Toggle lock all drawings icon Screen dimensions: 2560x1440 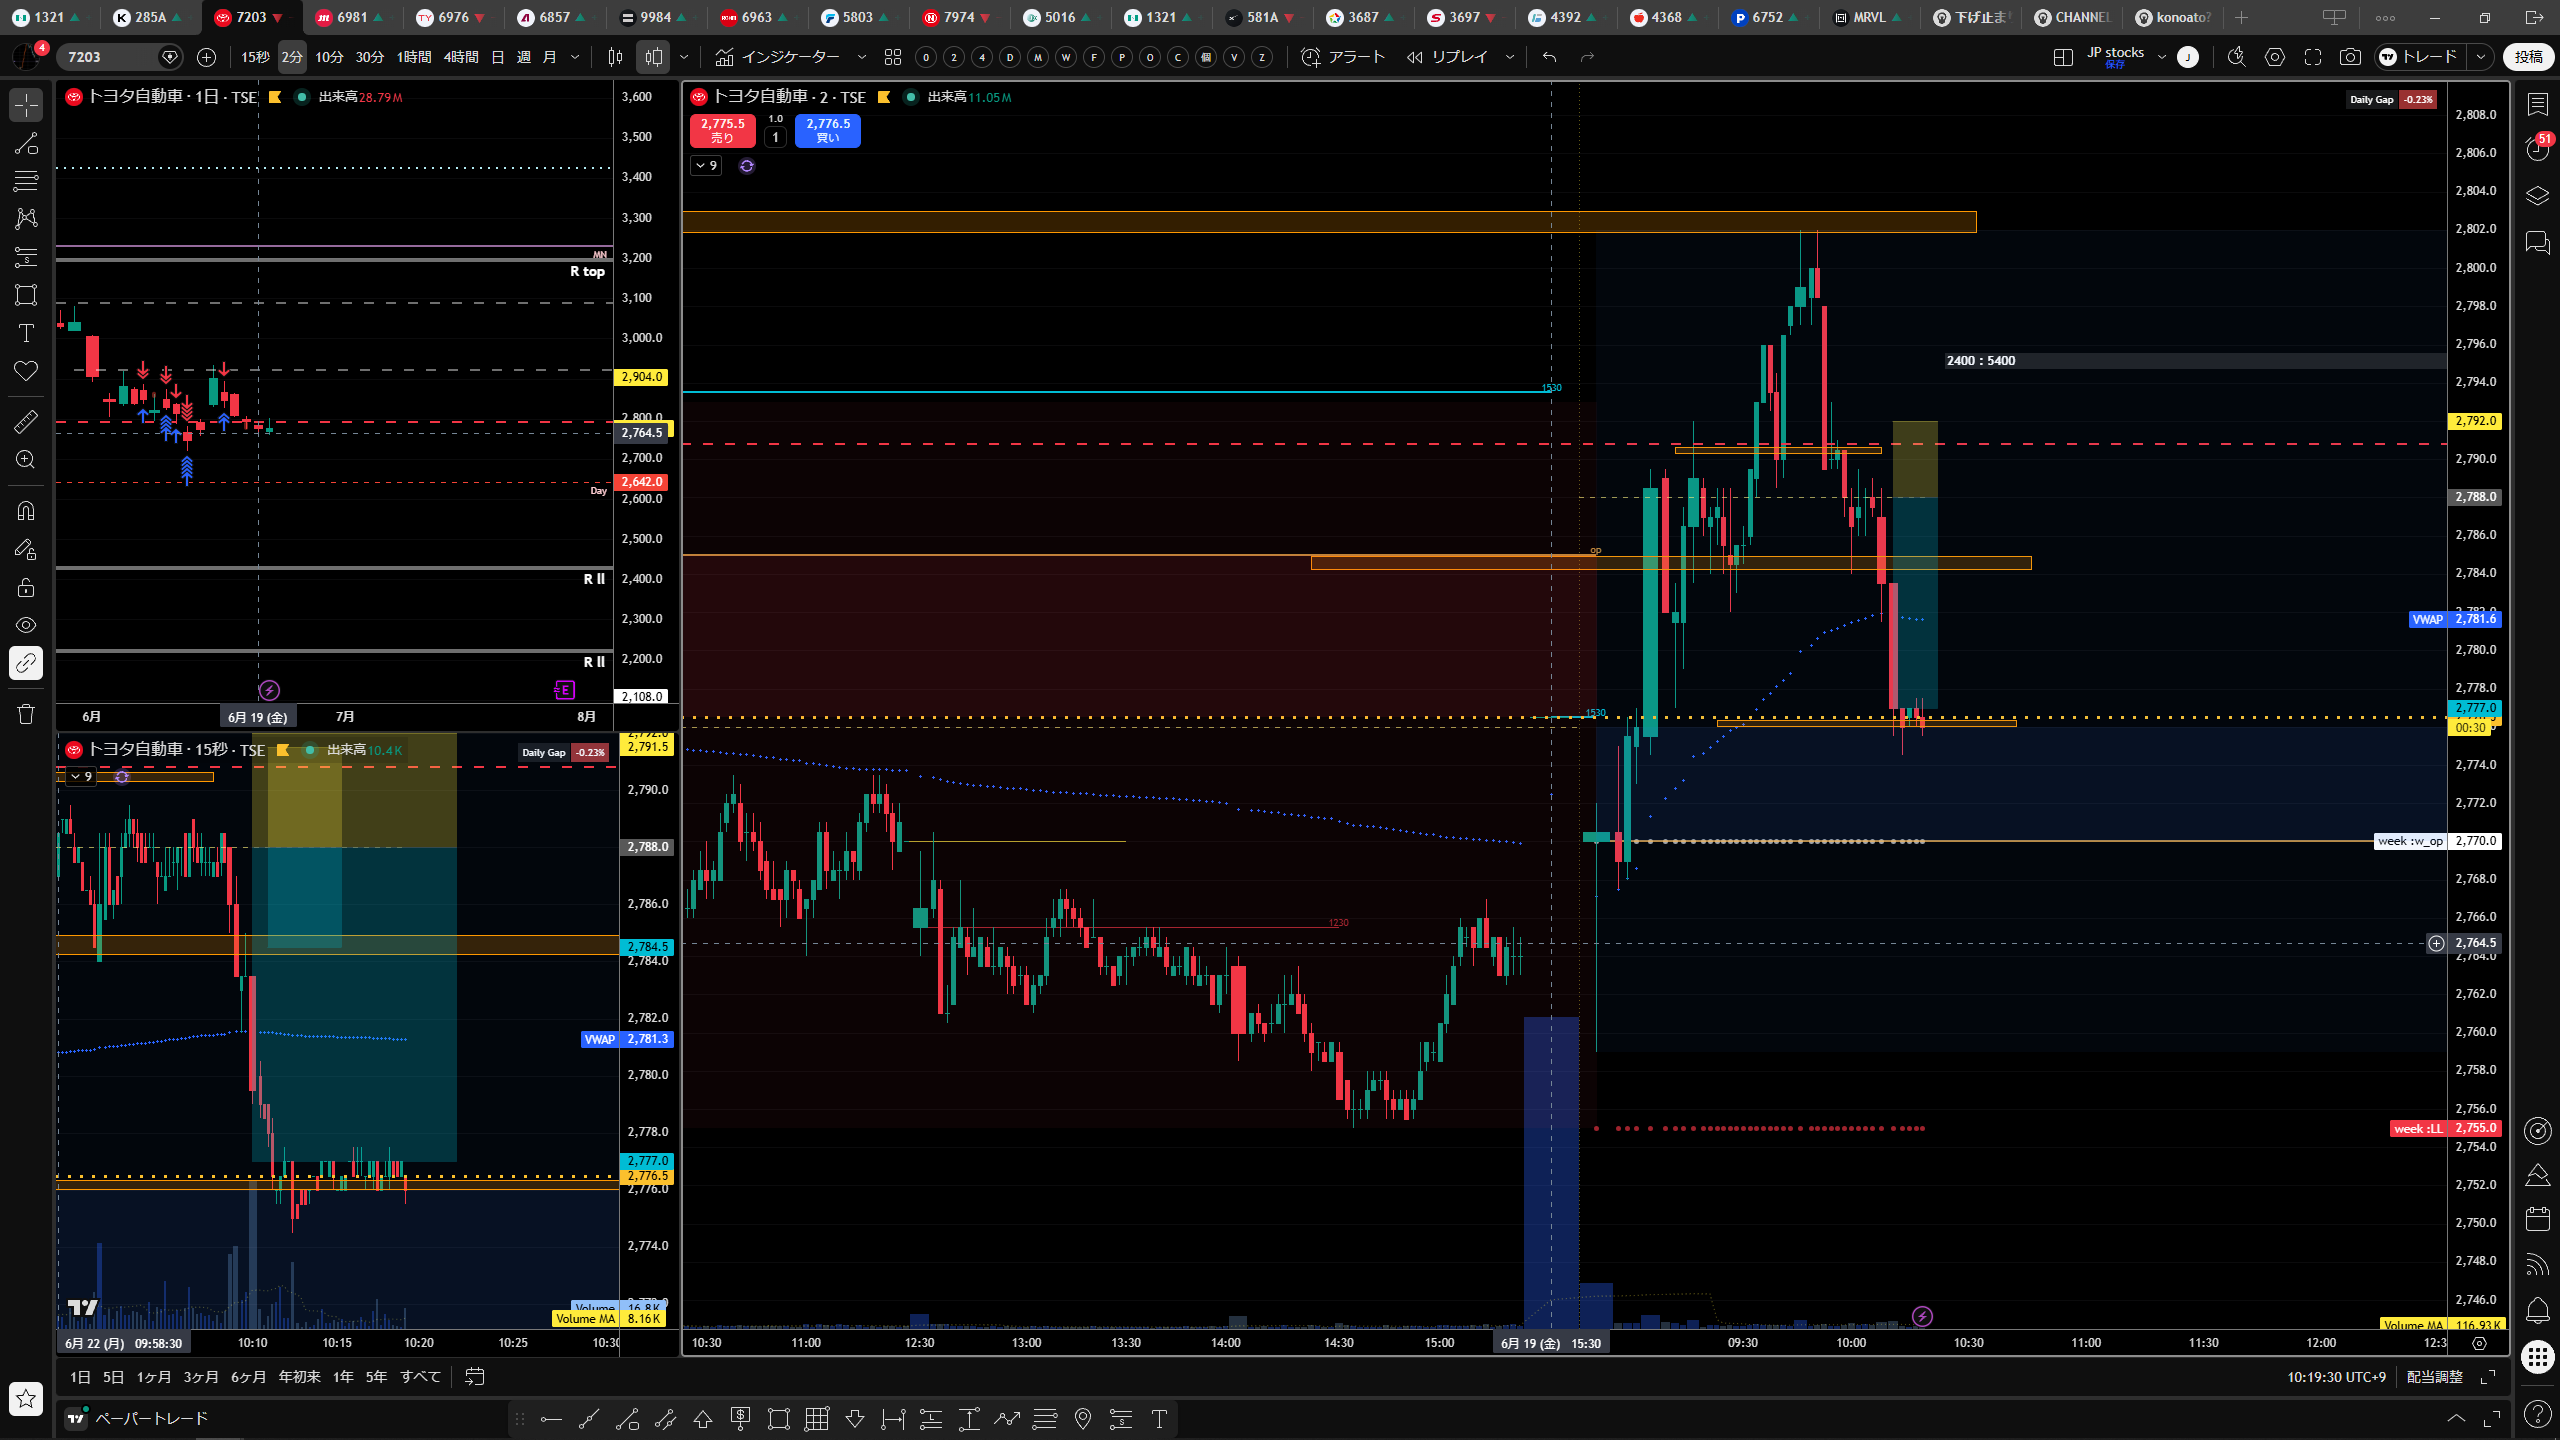click(x=26, y=587)
